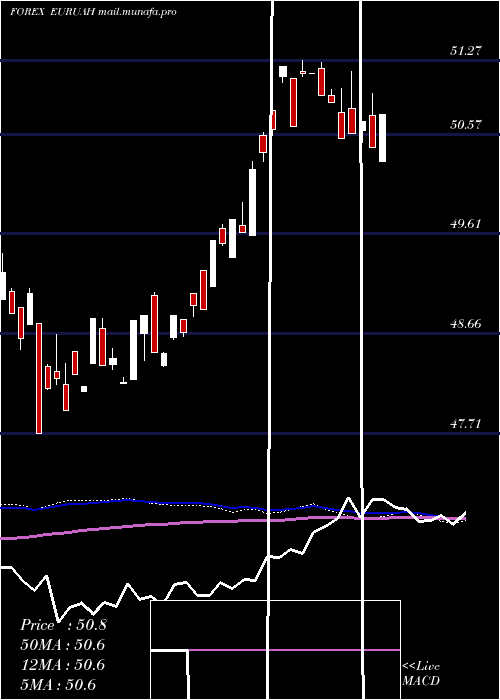
Task: Click the '12MA : 50.6' readout
Action: click(x=63, y=665)
